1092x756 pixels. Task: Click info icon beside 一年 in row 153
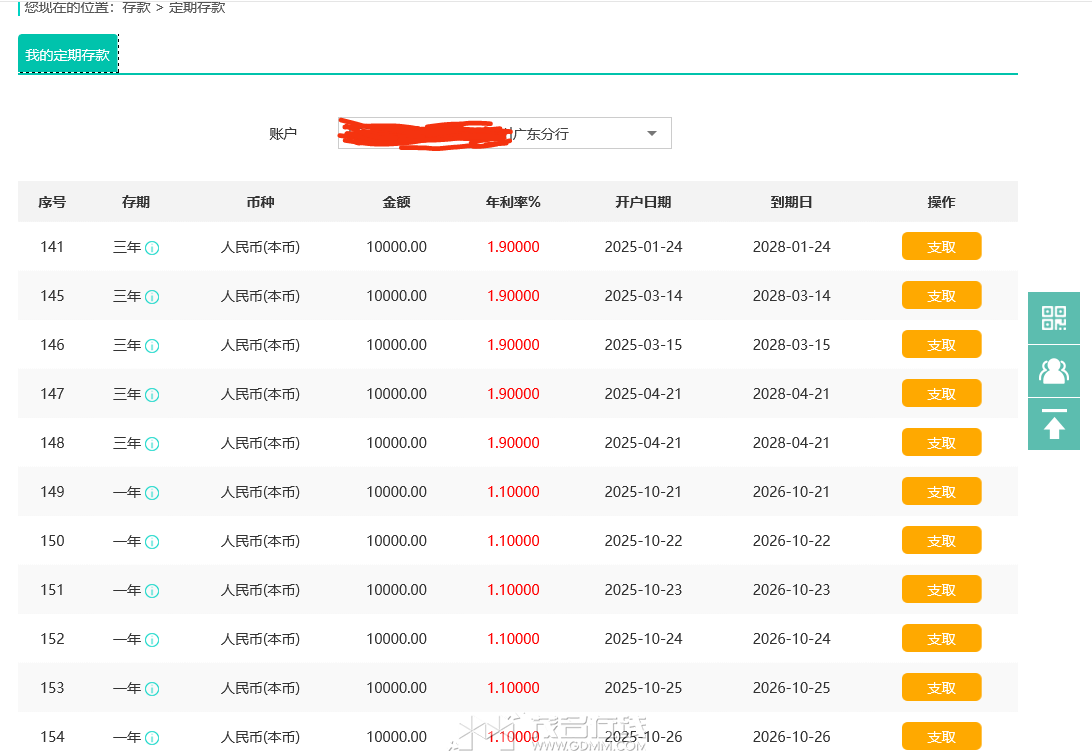point(152,689)
